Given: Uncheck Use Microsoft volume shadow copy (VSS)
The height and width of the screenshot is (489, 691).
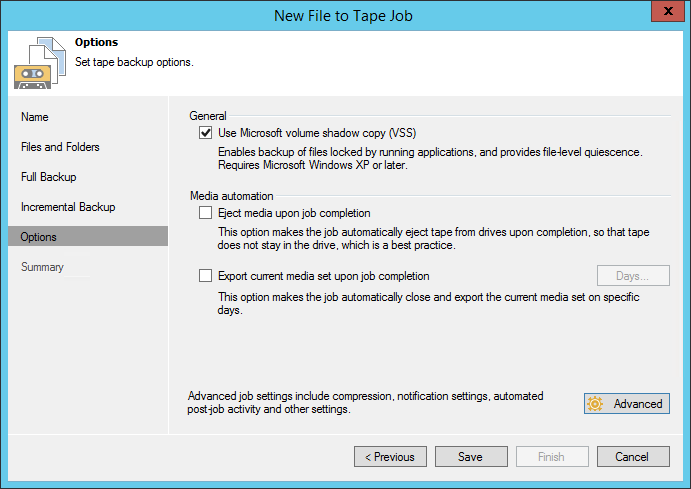Looking at the screenshot, I should click(x=205, y=133).
